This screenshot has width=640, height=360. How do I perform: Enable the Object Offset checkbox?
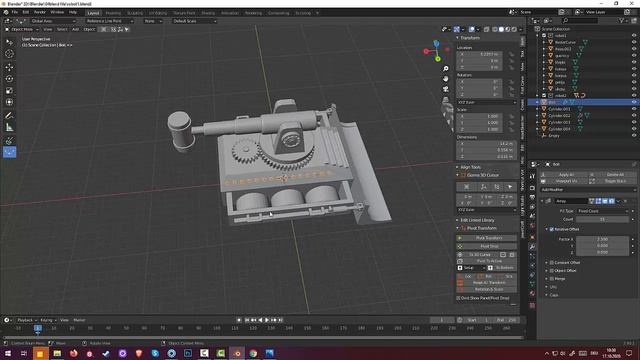pyautogui.click(x=551, y=271)
